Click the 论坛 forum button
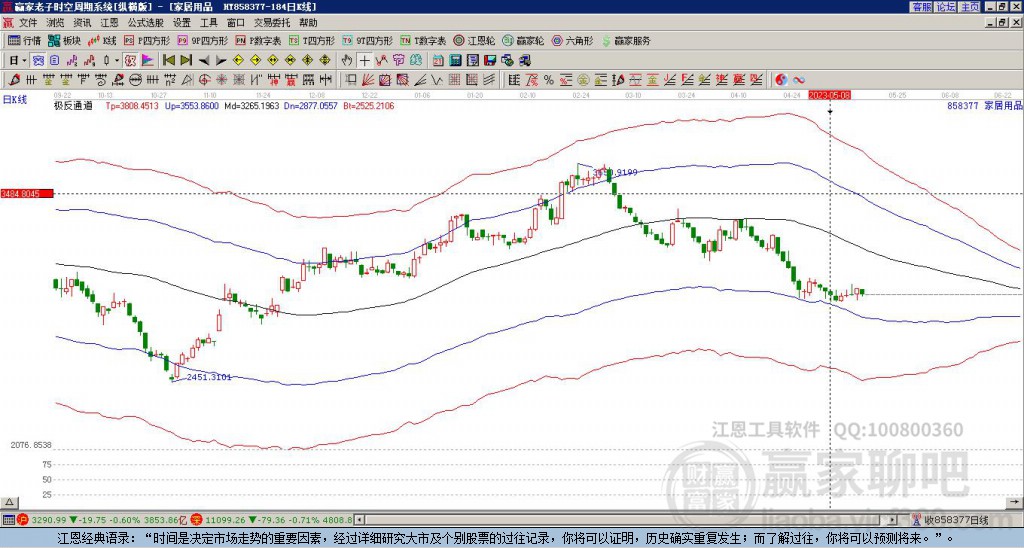 pyautogui.click(x=946, y=7)
